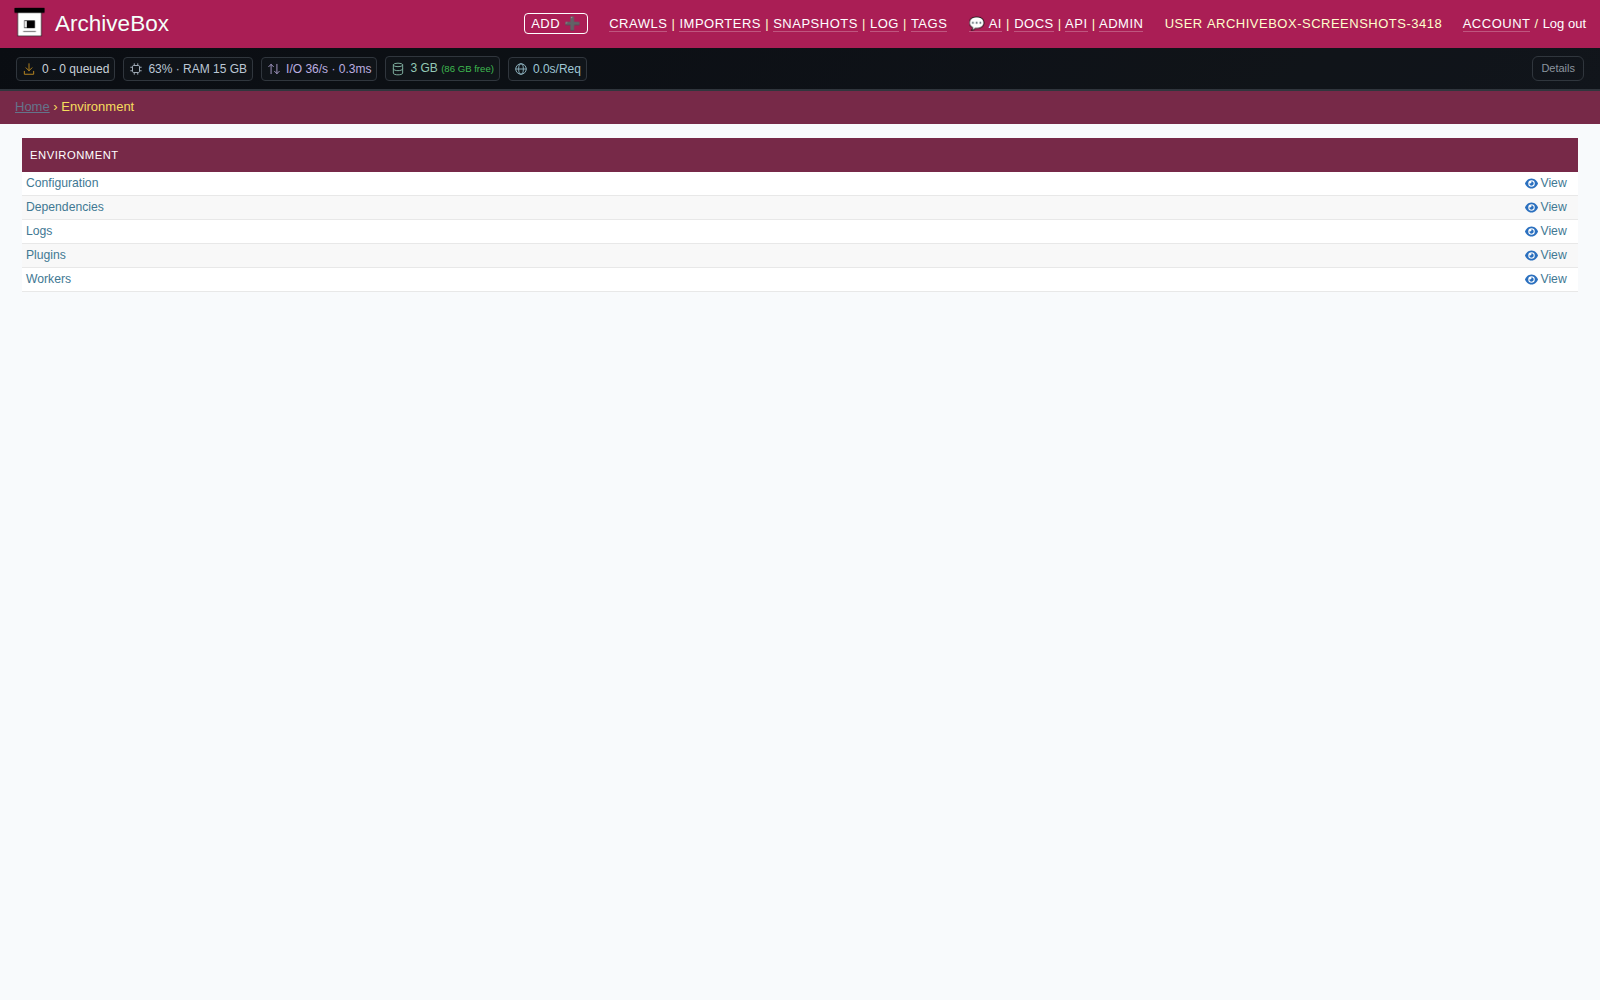Click the CPU chip icon

pyautogui.click(x=136, y=69)
